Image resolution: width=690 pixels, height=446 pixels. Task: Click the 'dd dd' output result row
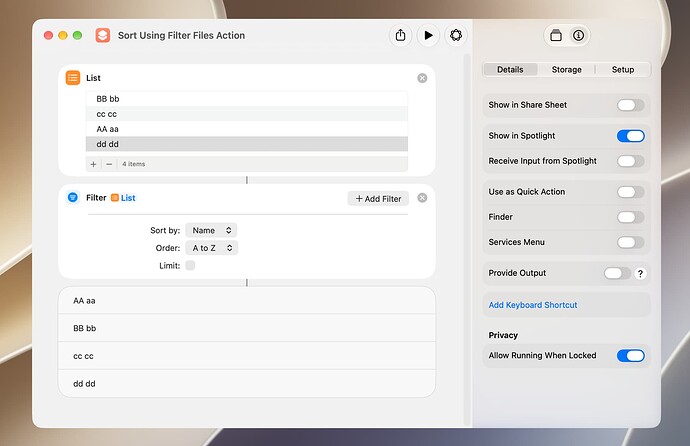[247, 384]
